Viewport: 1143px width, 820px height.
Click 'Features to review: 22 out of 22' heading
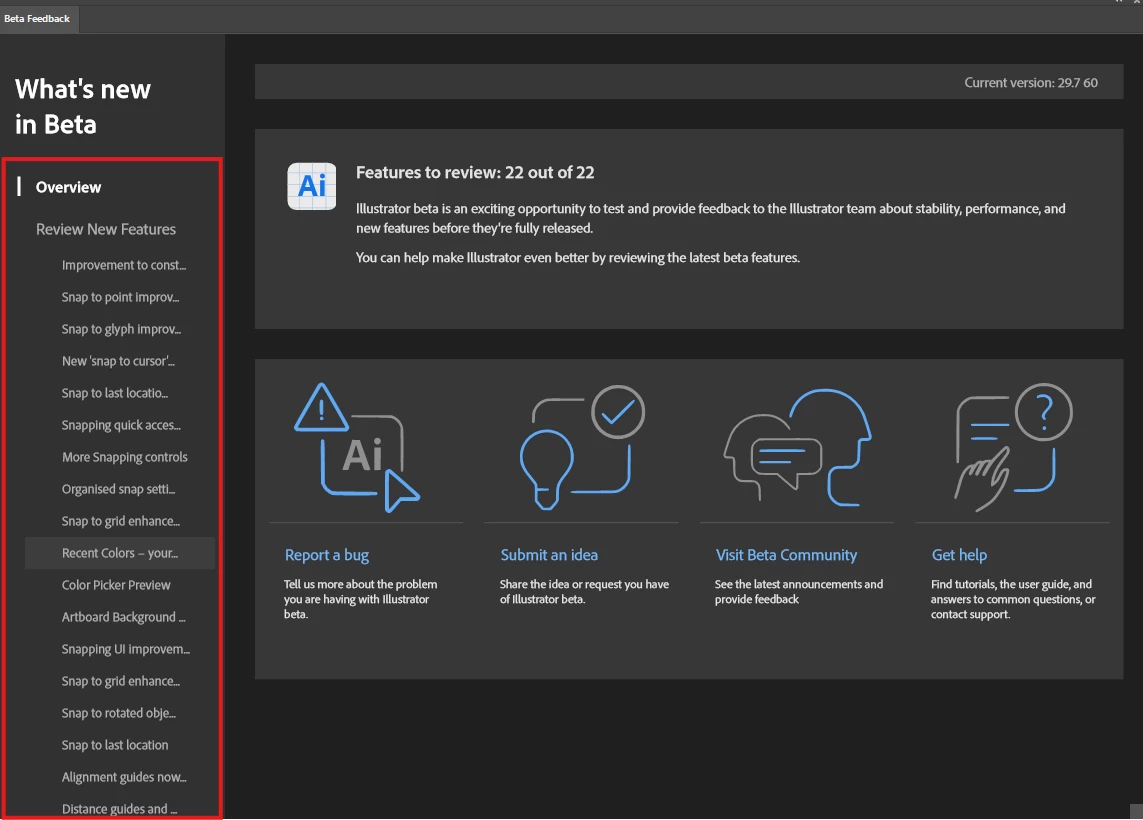[475, 173]
